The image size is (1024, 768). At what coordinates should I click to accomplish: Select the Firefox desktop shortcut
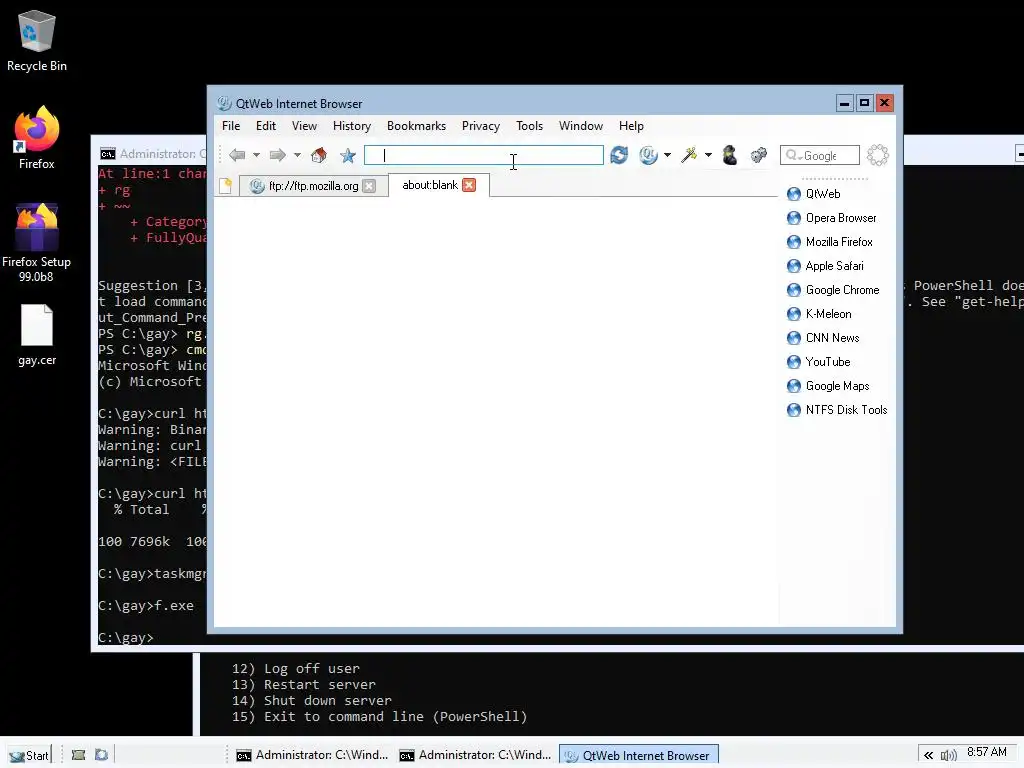pyautogui.click(x=37, y=138)
